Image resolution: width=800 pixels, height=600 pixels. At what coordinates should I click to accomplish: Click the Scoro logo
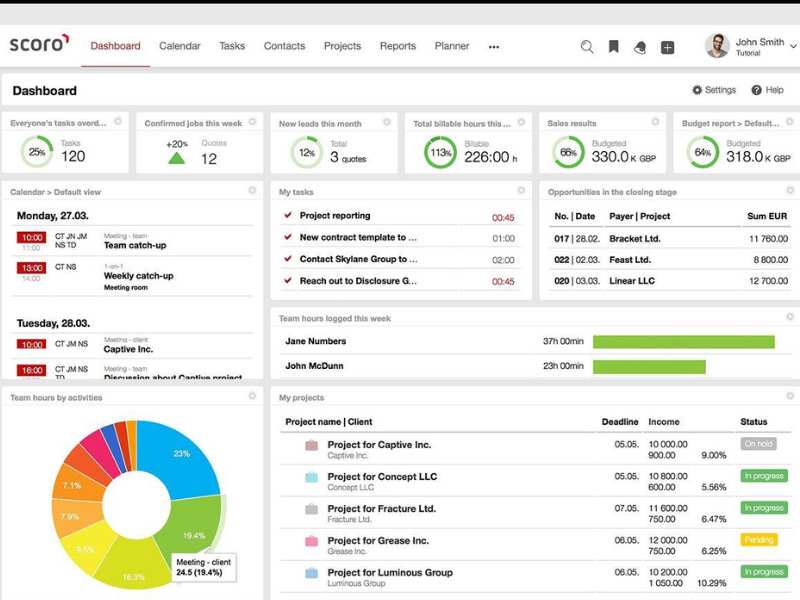[x=39, y=43]
